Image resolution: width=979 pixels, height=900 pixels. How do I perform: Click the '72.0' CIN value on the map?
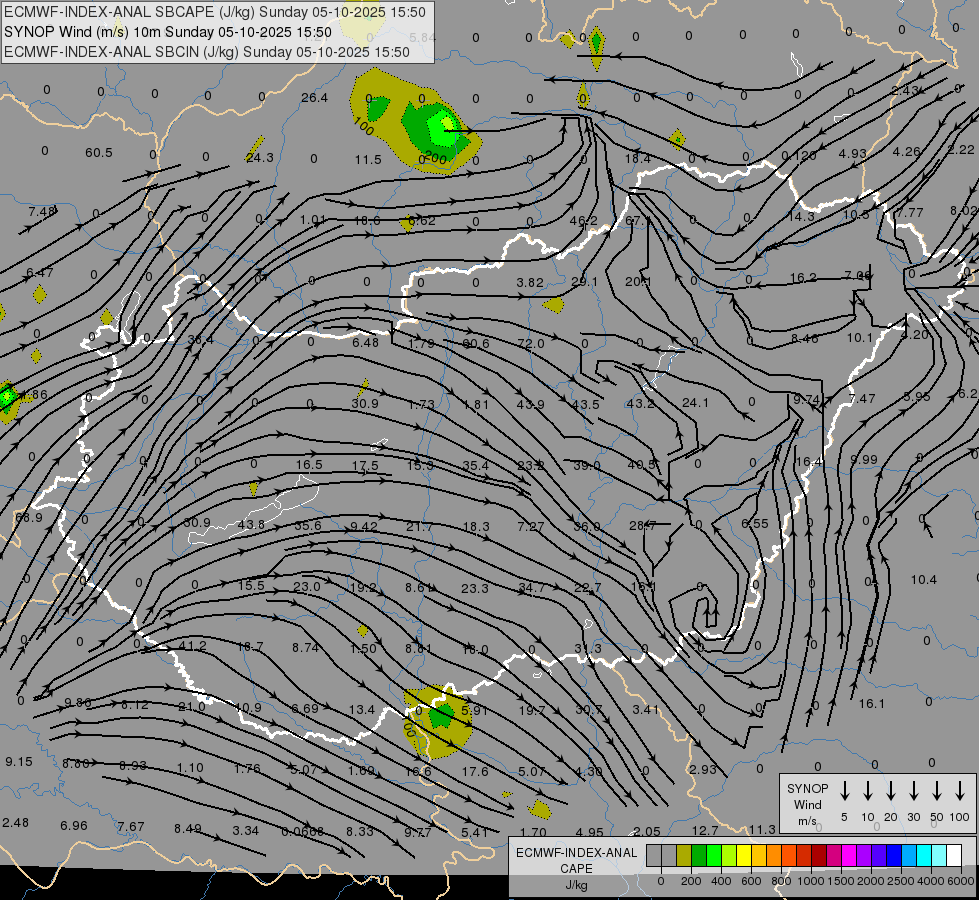tap(531, 344)
